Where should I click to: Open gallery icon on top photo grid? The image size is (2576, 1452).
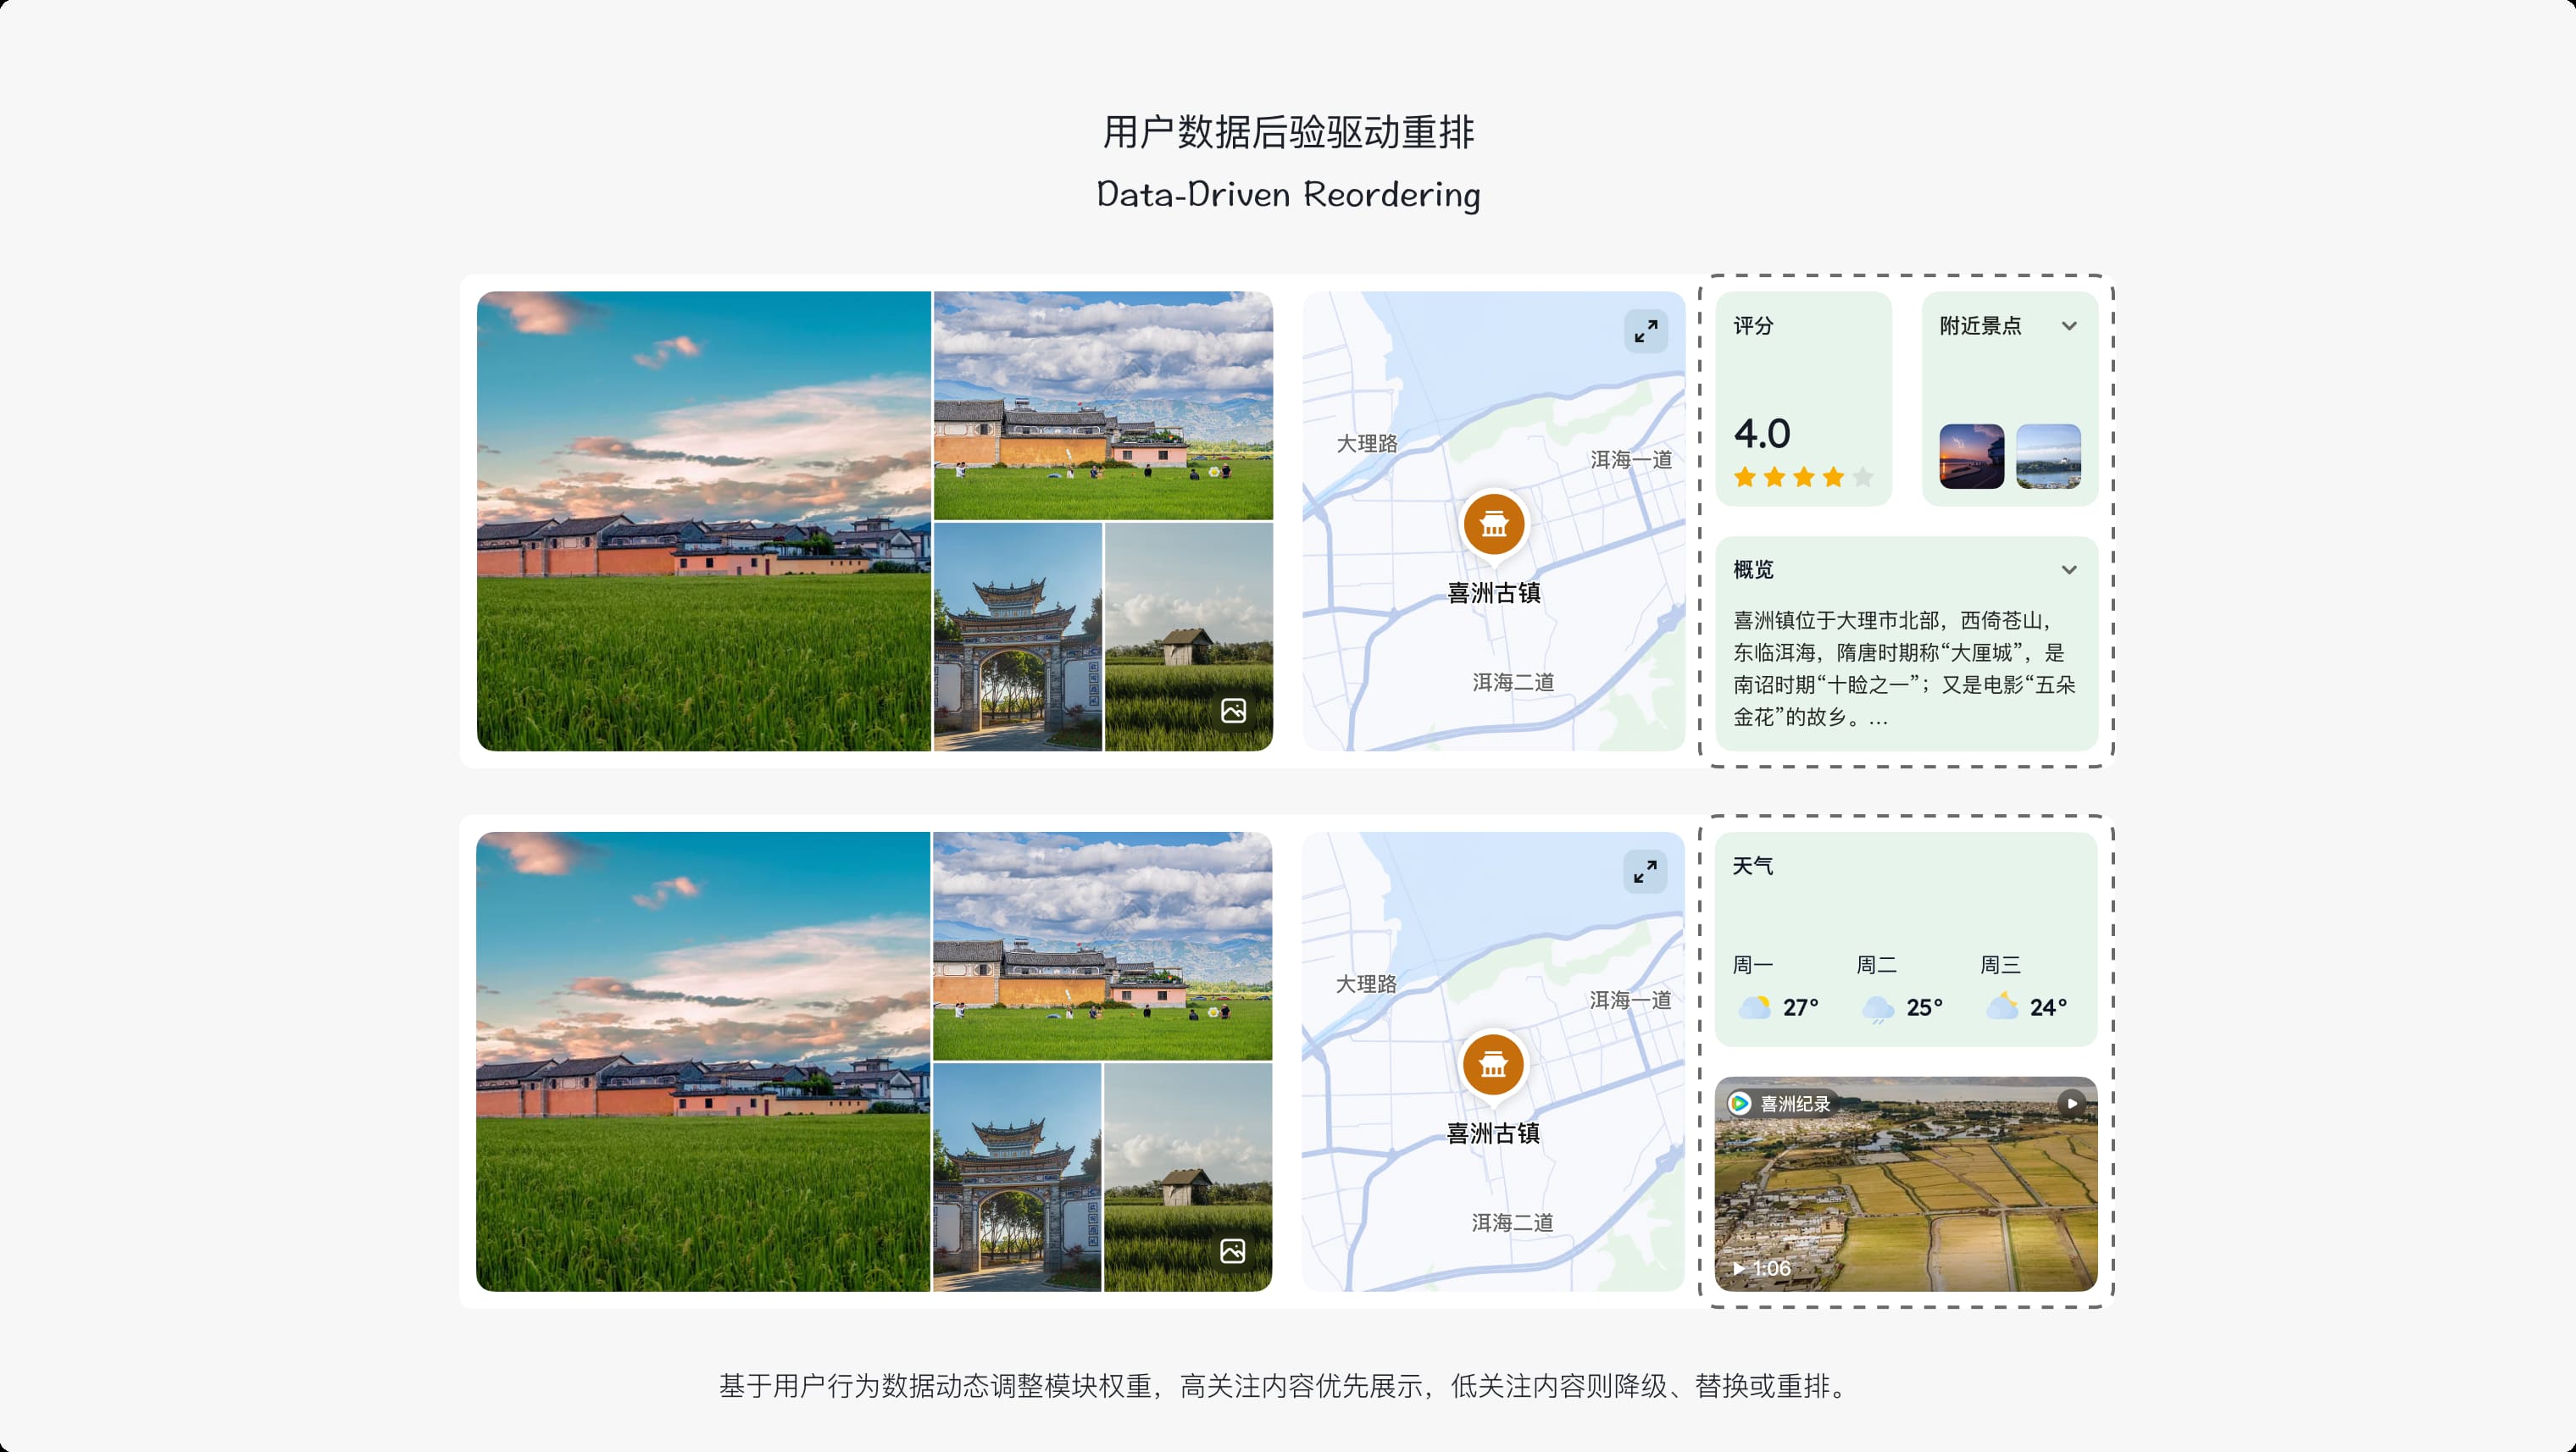[1233, 711]
